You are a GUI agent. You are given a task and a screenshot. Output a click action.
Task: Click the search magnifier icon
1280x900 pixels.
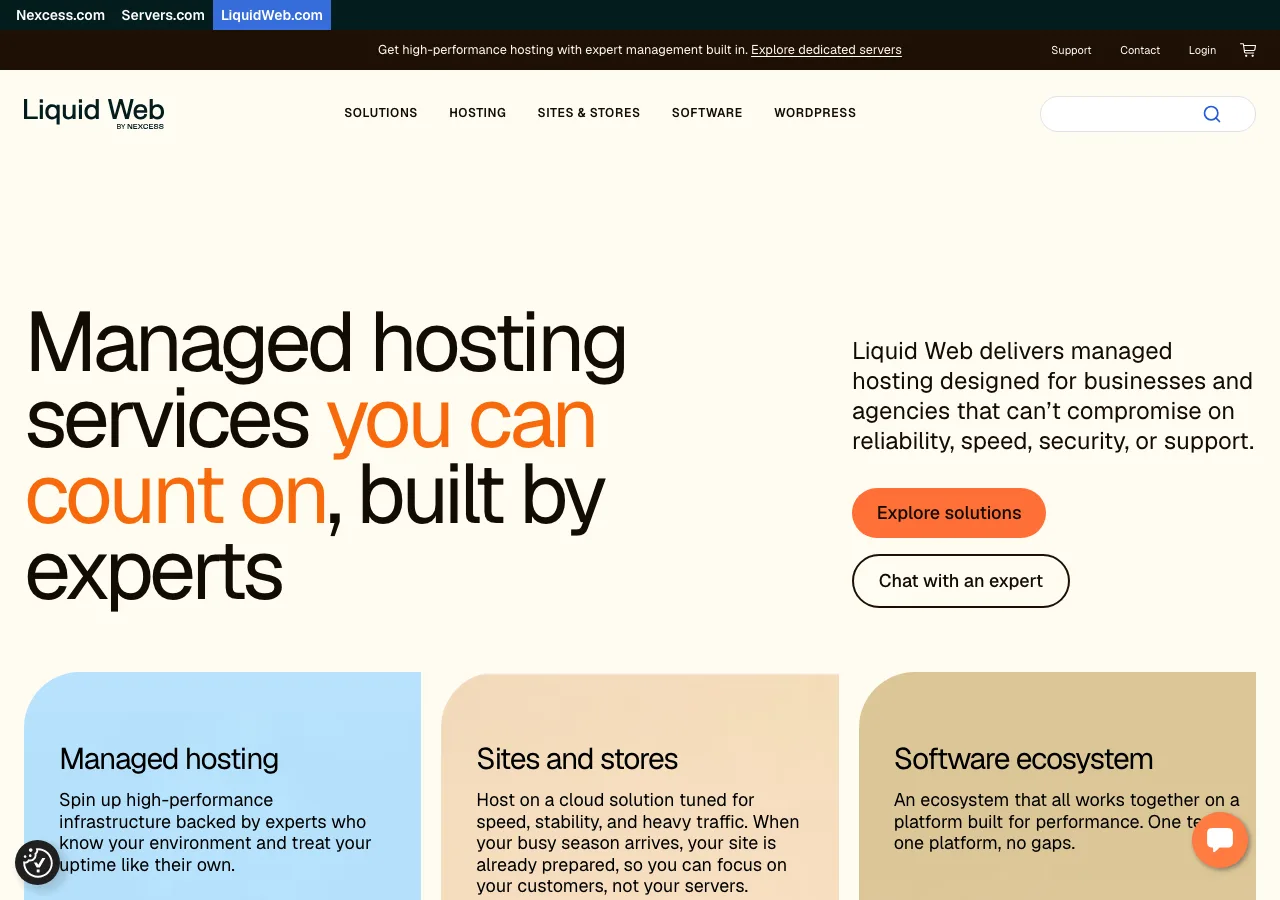pyautogui.click(x=1211, y=114)
